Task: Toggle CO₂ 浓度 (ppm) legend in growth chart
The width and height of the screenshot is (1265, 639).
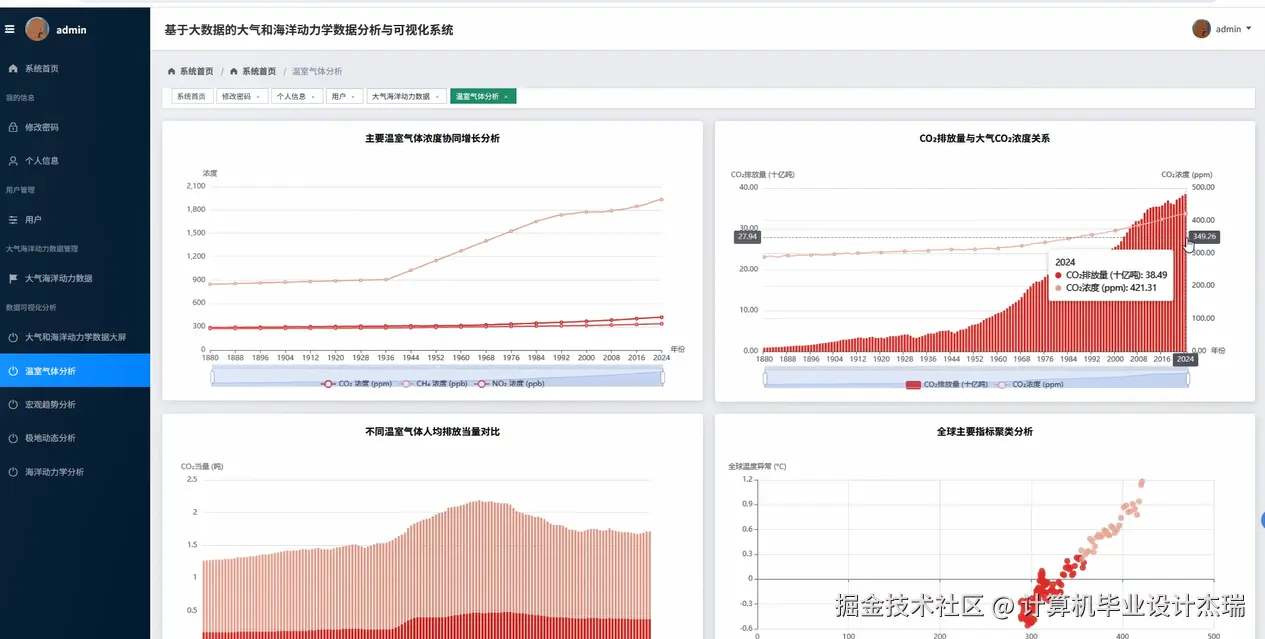Action: pos(356,383)
